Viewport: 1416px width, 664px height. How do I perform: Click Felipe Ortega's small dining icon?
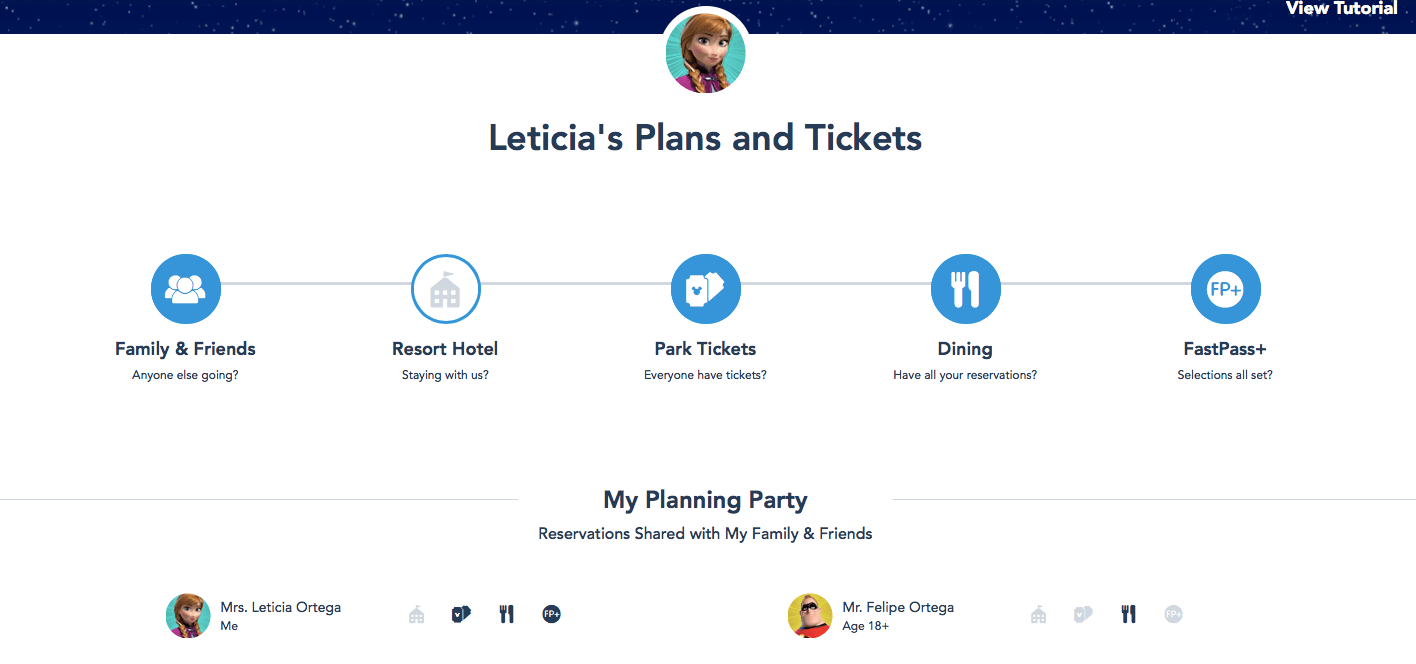tap(1129, 614)
